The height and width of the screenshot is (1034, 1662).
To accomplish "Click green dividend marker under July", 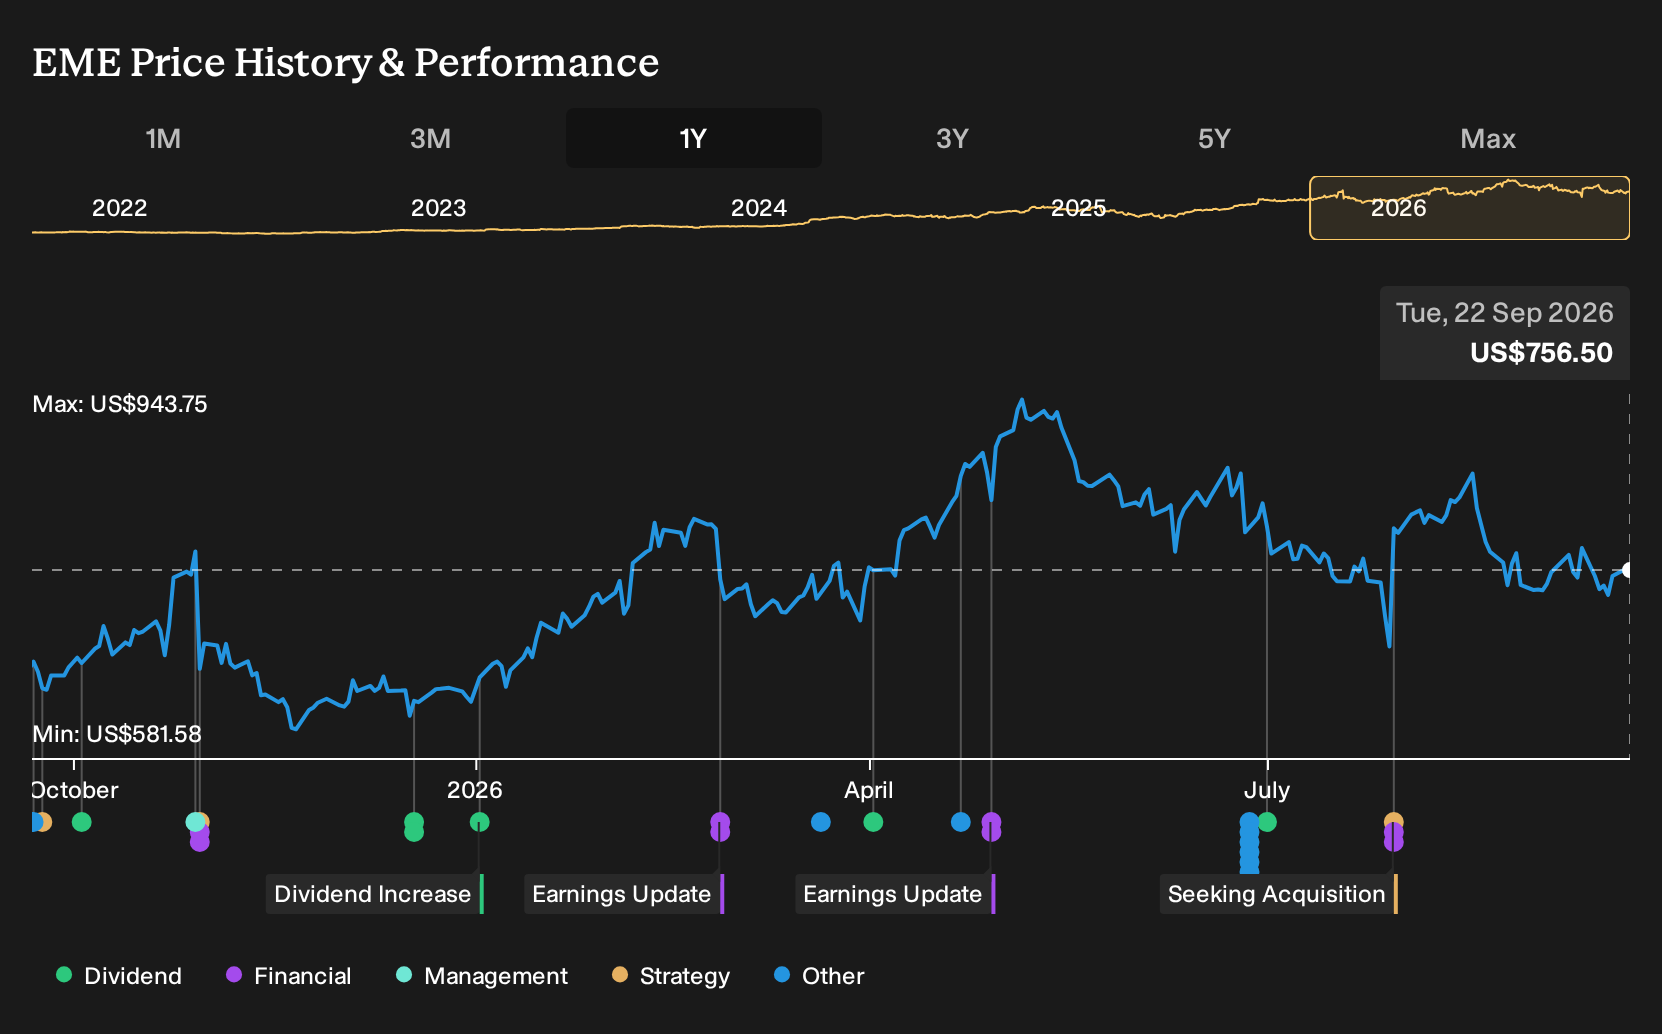I will pos(1267,822).
